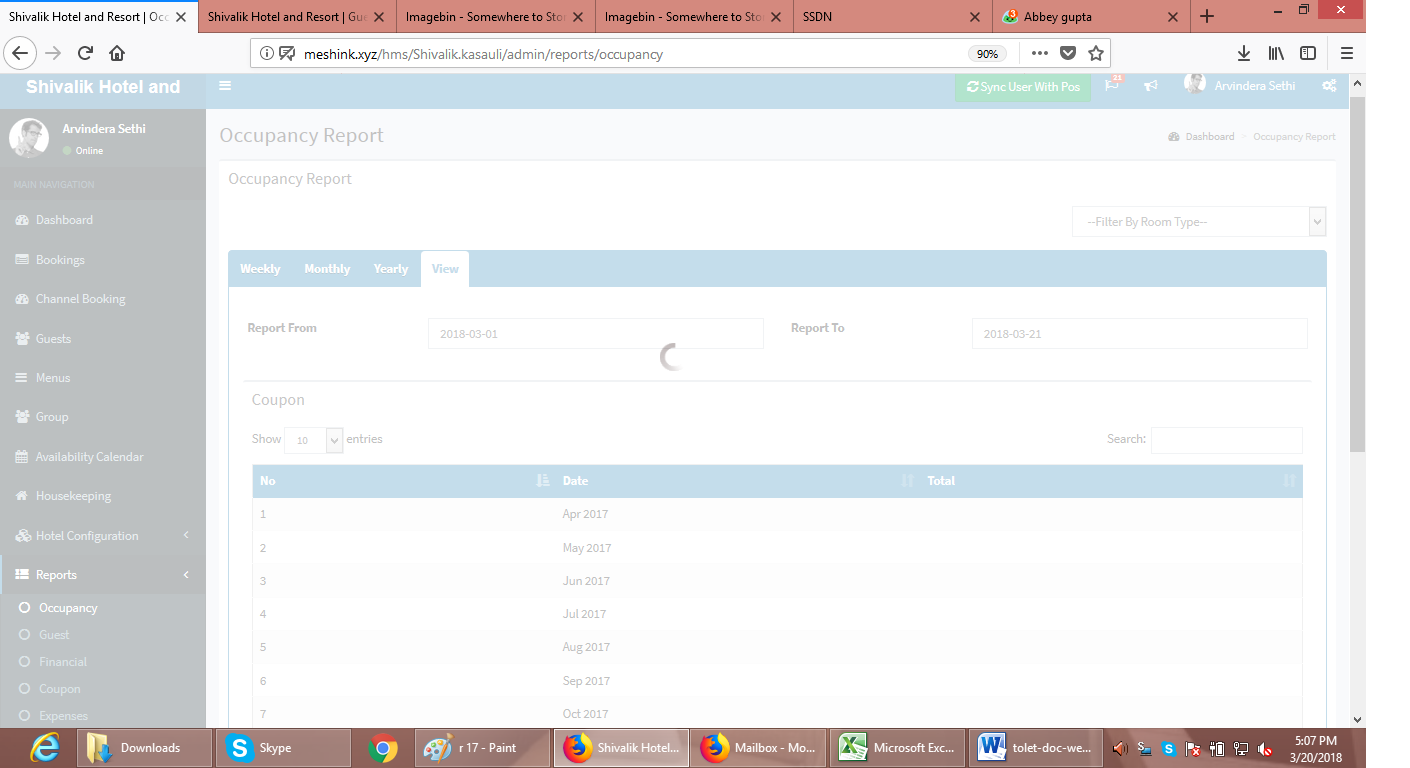The height and width of the screenshot is (768, 1410).
Task: Click the Reports list icon
Action: coord(22,575)
